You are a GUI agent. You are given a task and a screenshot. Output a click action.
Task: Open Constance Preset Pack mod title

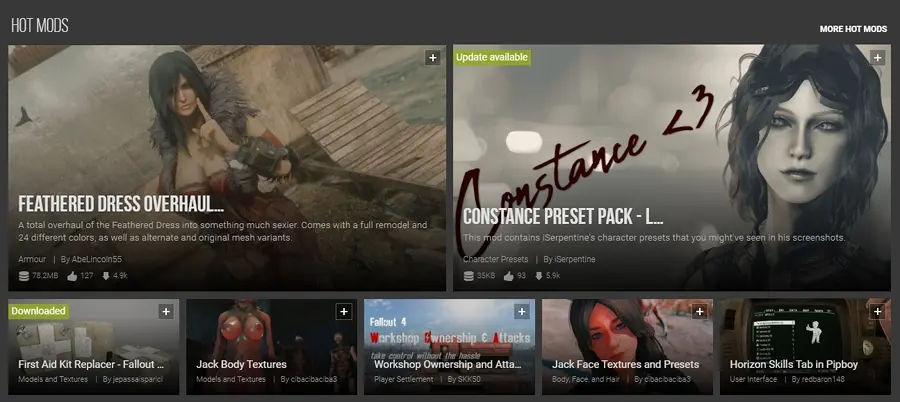[x=563, y=217]
